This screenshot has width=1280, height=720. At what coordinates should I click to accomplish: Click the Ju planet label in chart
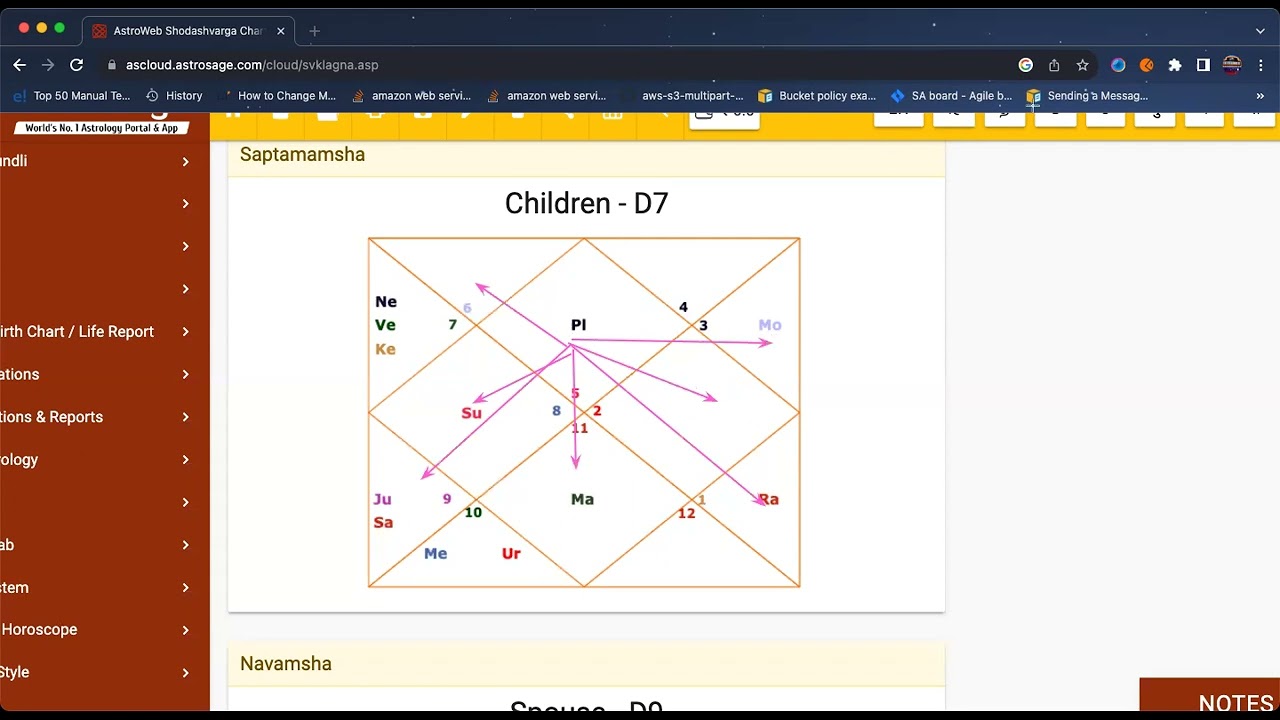[382, 499]
